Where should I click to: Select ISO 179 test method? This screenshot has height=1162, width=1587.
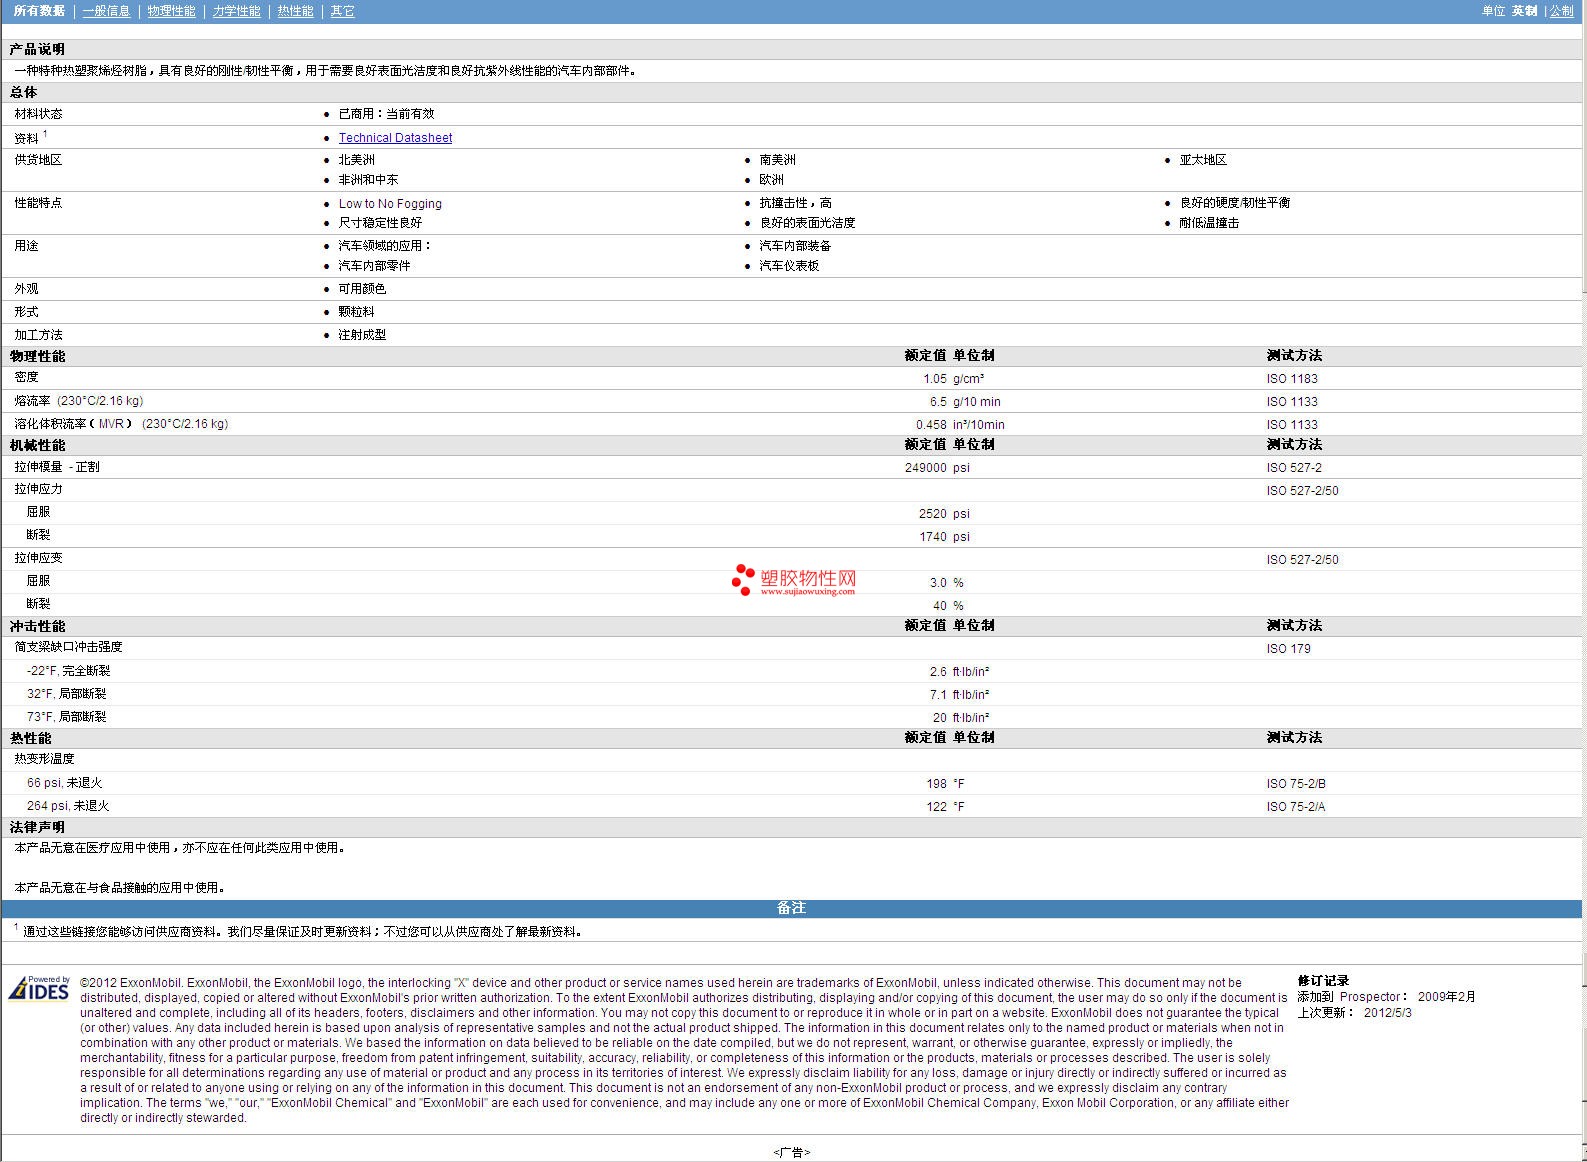click(x=1288, y=649)
